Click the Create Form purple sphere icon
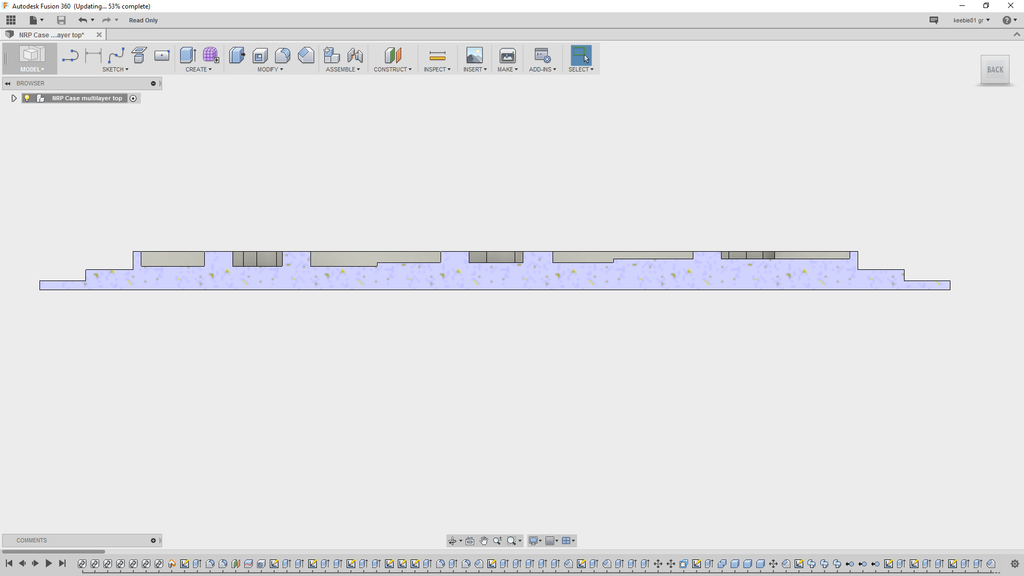1024x576 pixels. pyautogui.click(x=211, y=56)
